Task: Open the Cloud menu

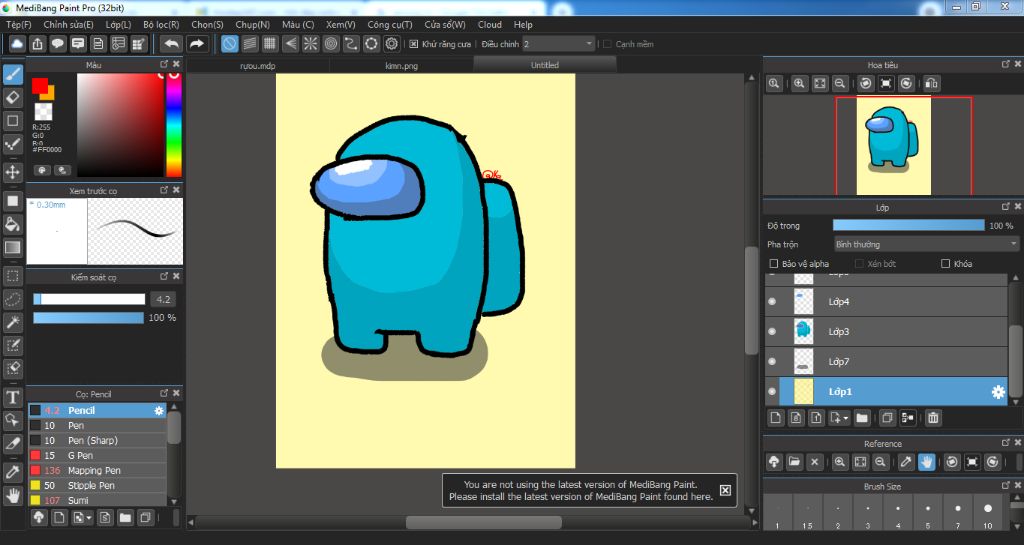Action: pos(489,24)
